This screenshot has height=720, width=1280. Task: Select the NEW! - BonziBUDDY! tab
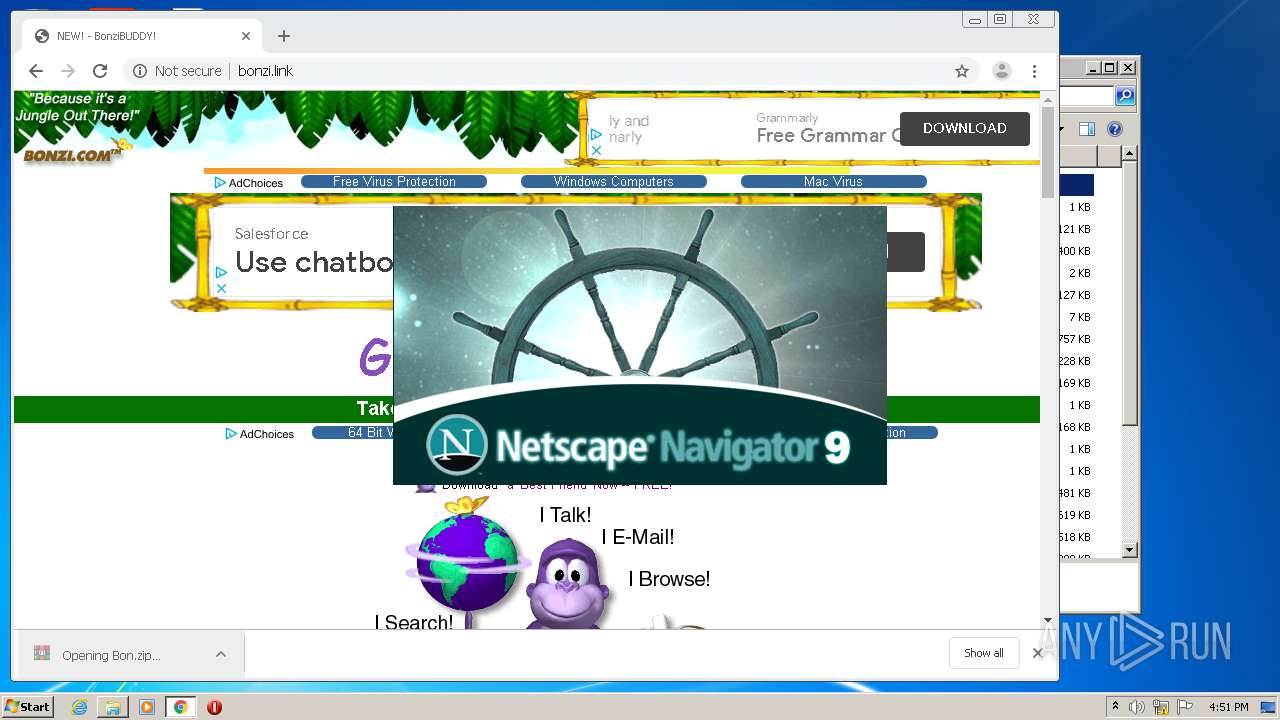coord(143,36)
